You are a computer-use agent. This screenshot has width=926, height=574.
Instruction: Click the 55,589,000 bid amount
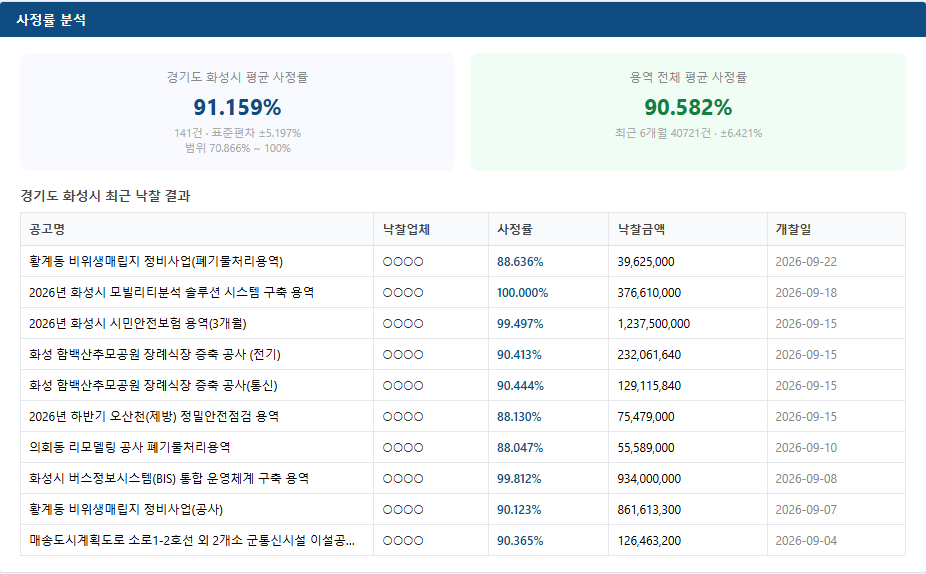[646, 448]
